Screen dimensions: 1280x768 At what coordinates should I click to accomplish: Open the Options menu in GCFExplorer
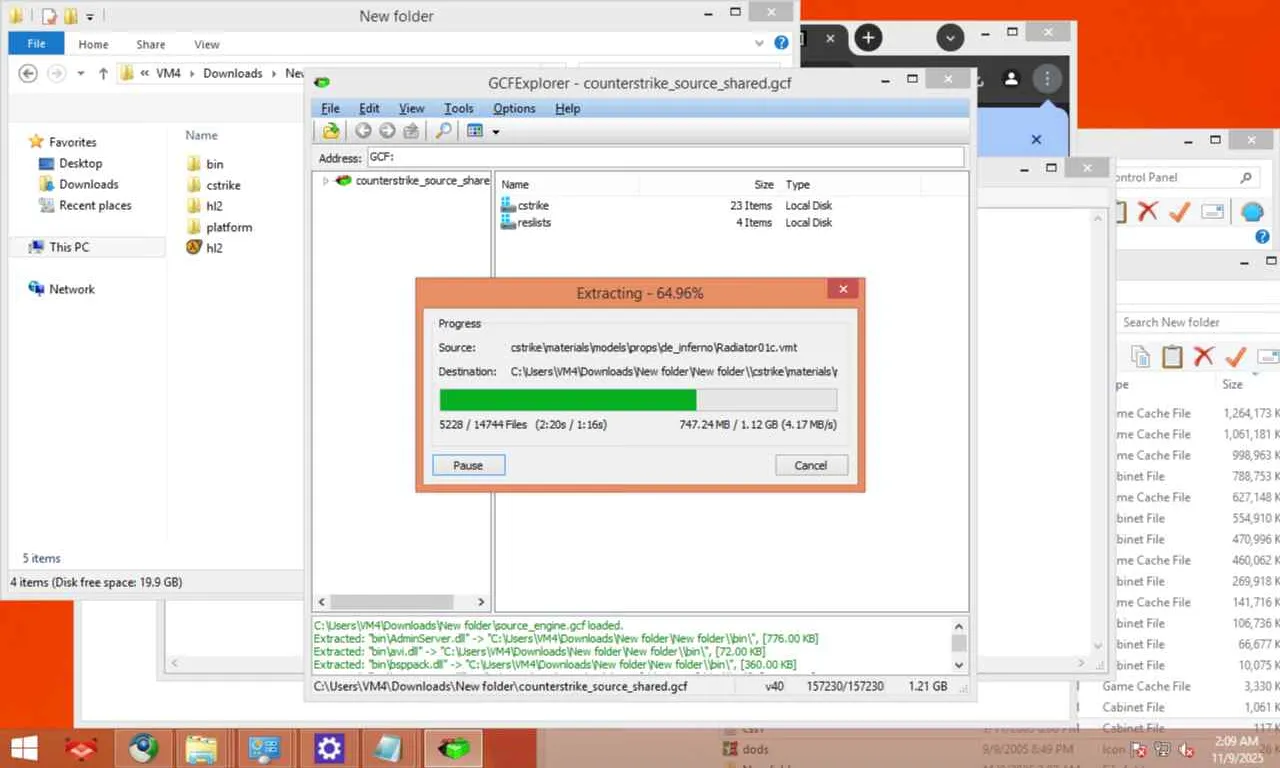(514, 108)
